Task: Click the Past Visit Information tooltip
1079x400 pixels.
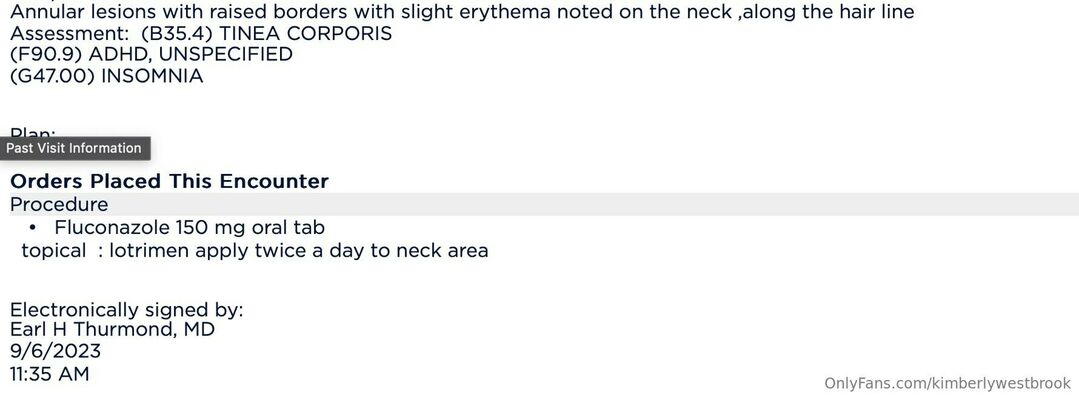Action: (74, 148)
